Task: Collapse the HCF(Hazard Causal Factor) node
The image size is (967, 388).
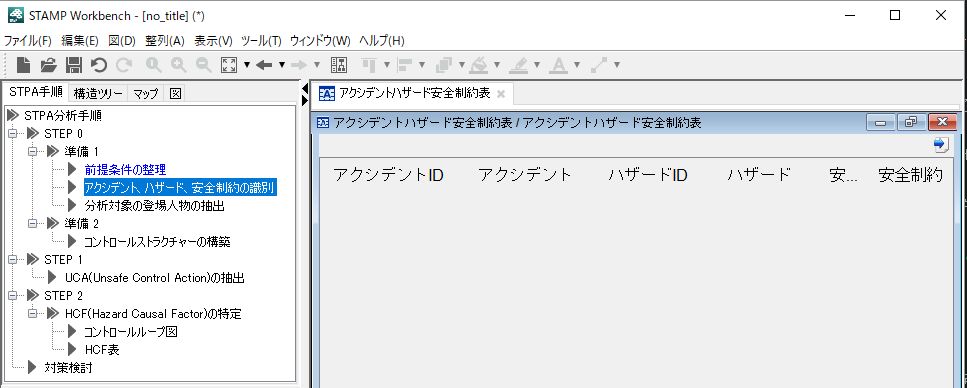Action: 33,314
